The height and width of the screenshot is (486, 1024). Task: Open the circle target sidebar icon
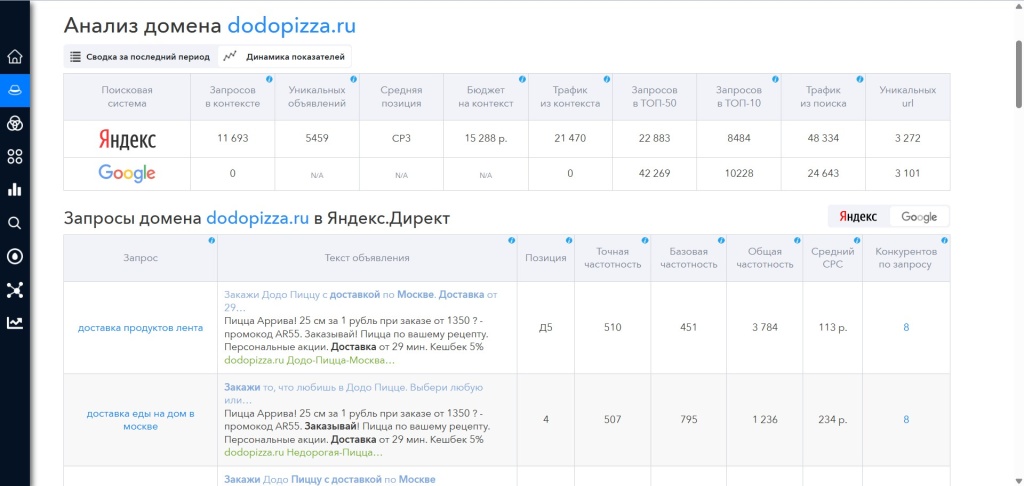[x=14, y=256]
